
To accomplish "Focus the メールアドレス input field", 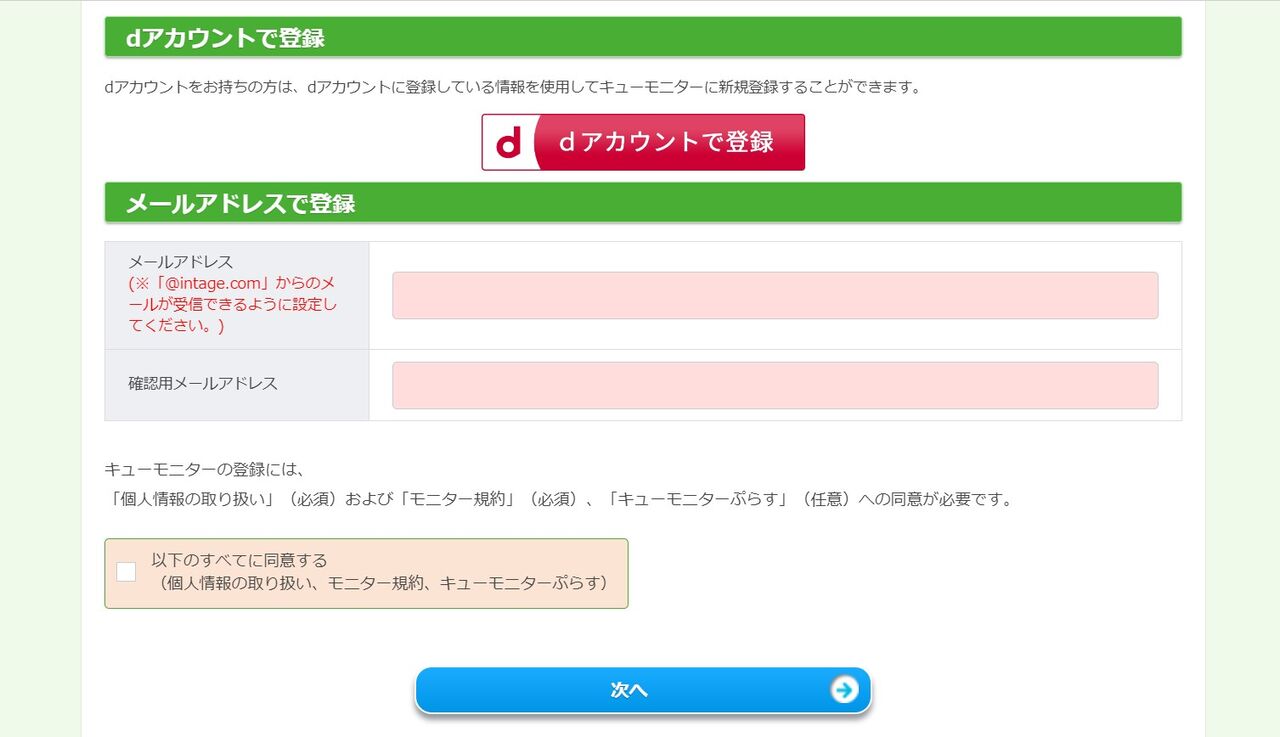I will (775, 296).
